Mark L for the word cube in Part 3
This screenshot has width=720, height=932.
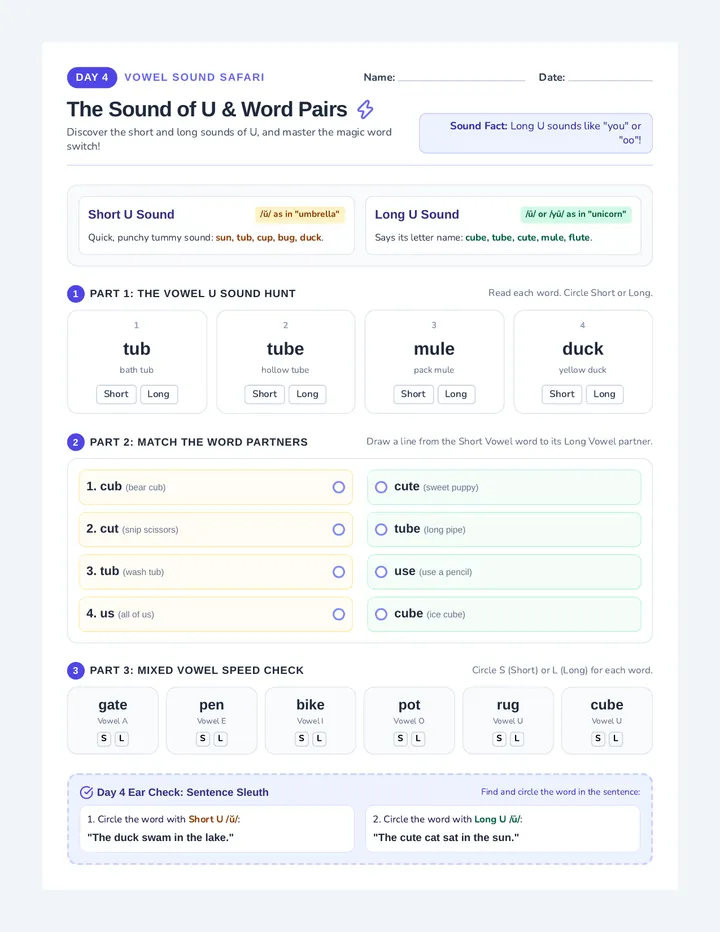click(x=615, y=739)
